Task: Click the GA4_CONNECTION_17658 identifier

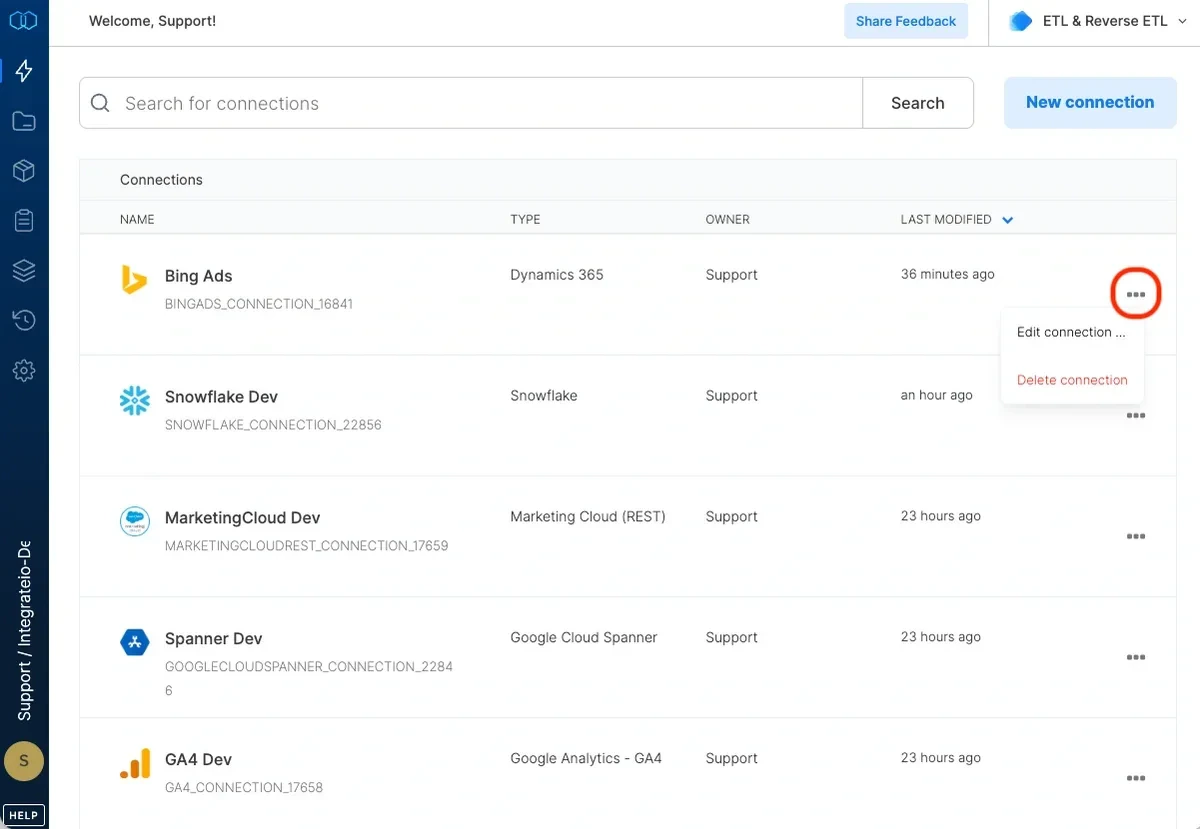Action: pyautogui.click(x=244, y=788)
